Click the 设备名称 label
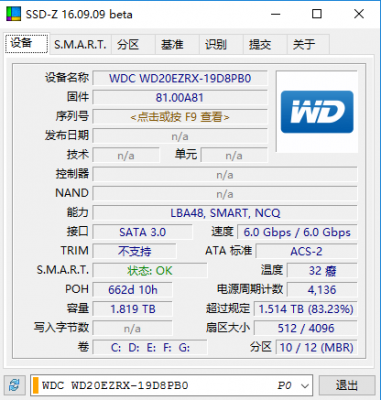The image size is (381, 400). tap(67, 78)
